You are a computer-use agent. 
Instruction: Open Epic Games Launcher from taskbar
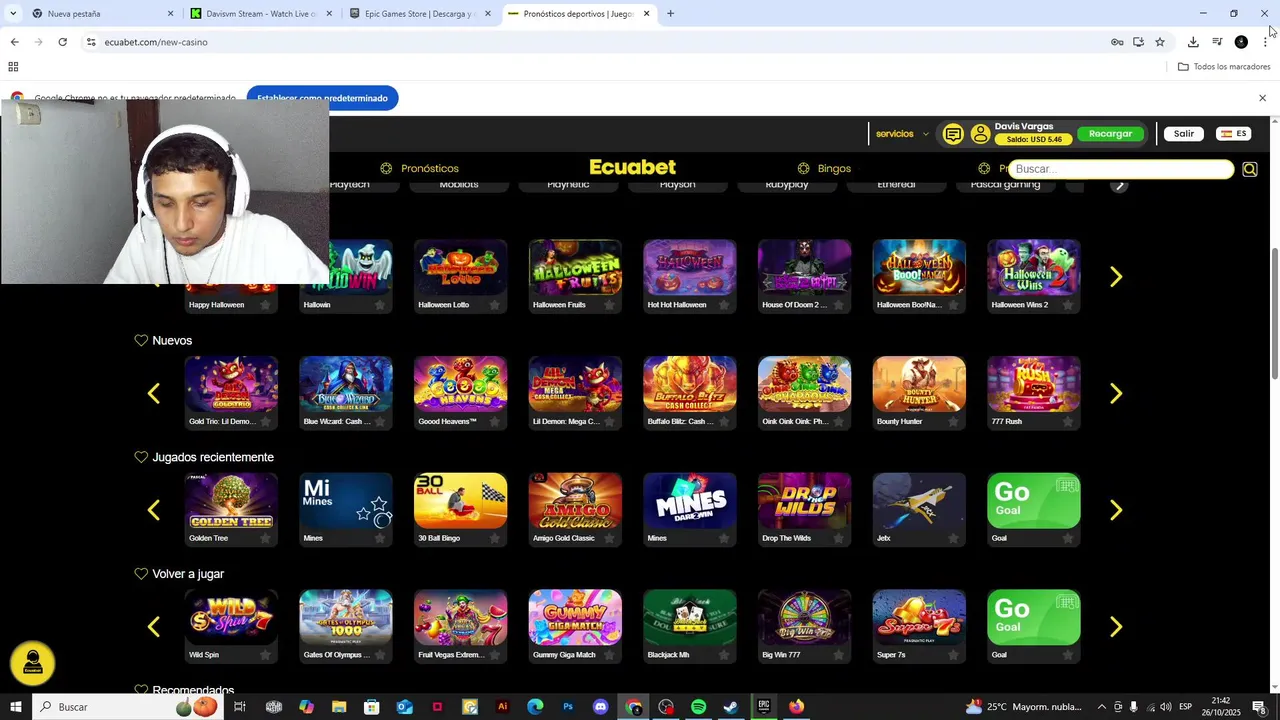pos(764,707)
